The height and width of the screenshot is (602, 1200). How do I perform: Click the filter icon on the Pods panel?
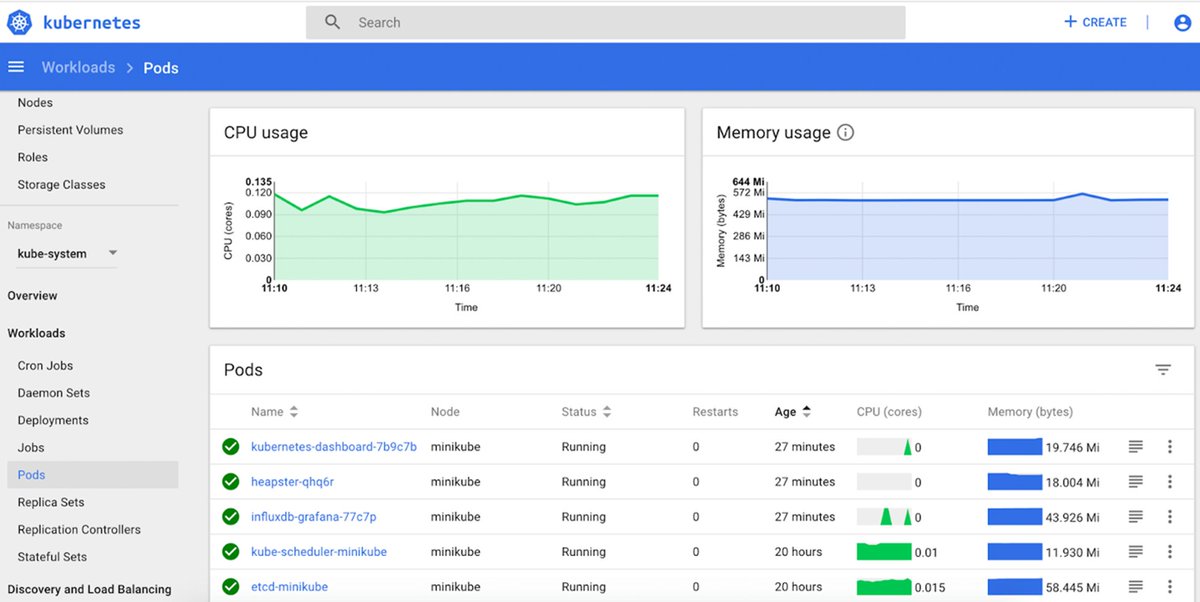pyautogui.click(x=1163, y=369)
